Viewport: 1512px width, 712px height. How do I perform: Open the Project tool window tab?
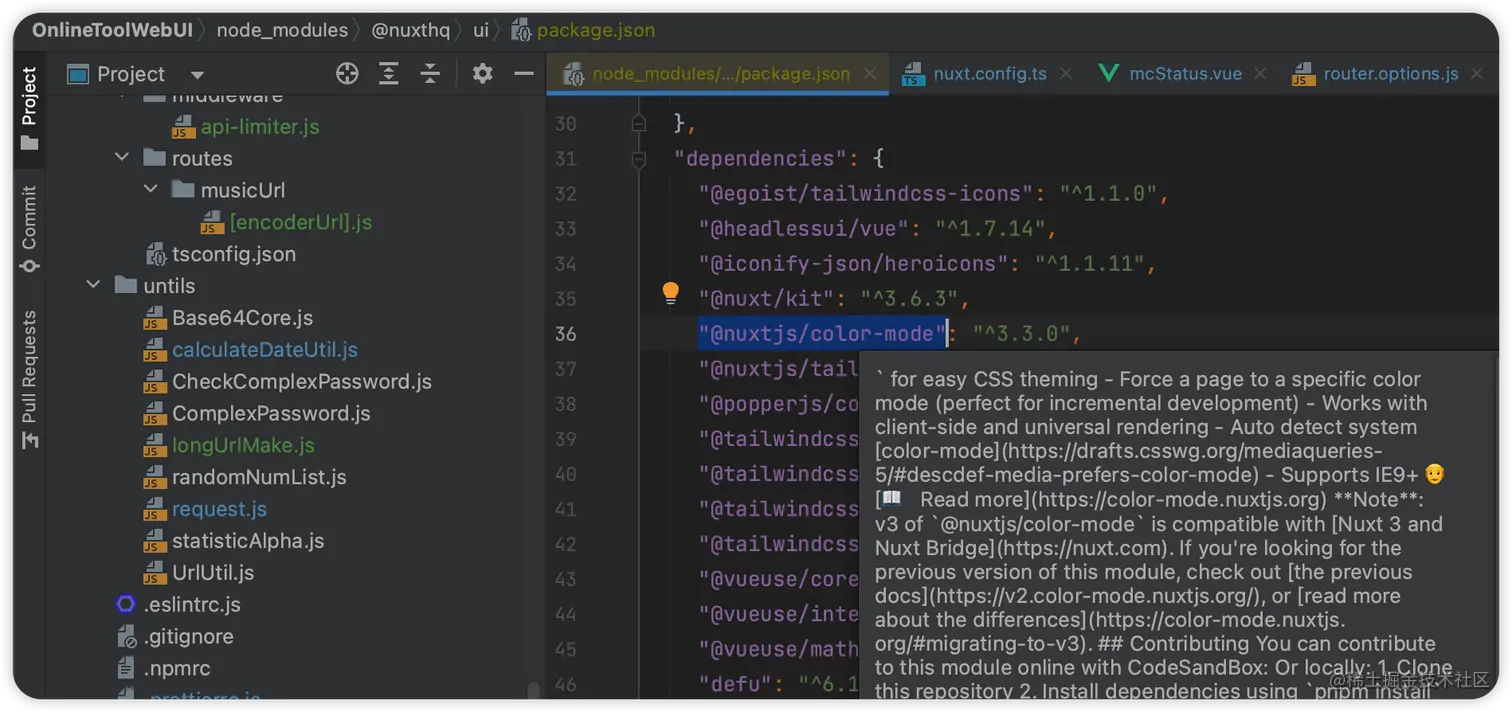29,108
